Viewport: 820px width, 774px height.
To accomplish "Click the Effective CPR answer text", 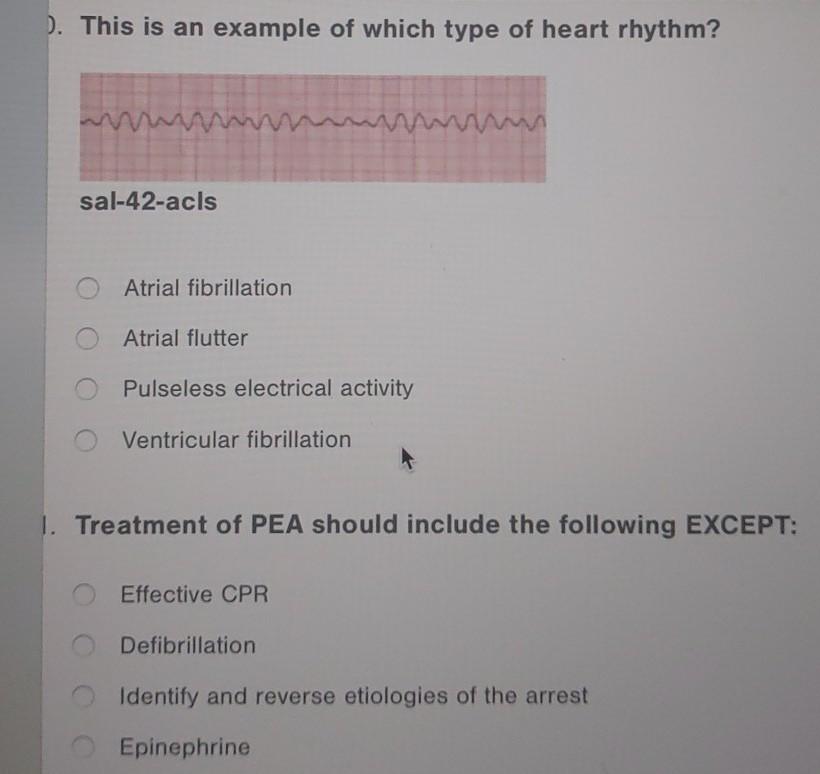I will [193, 595].
